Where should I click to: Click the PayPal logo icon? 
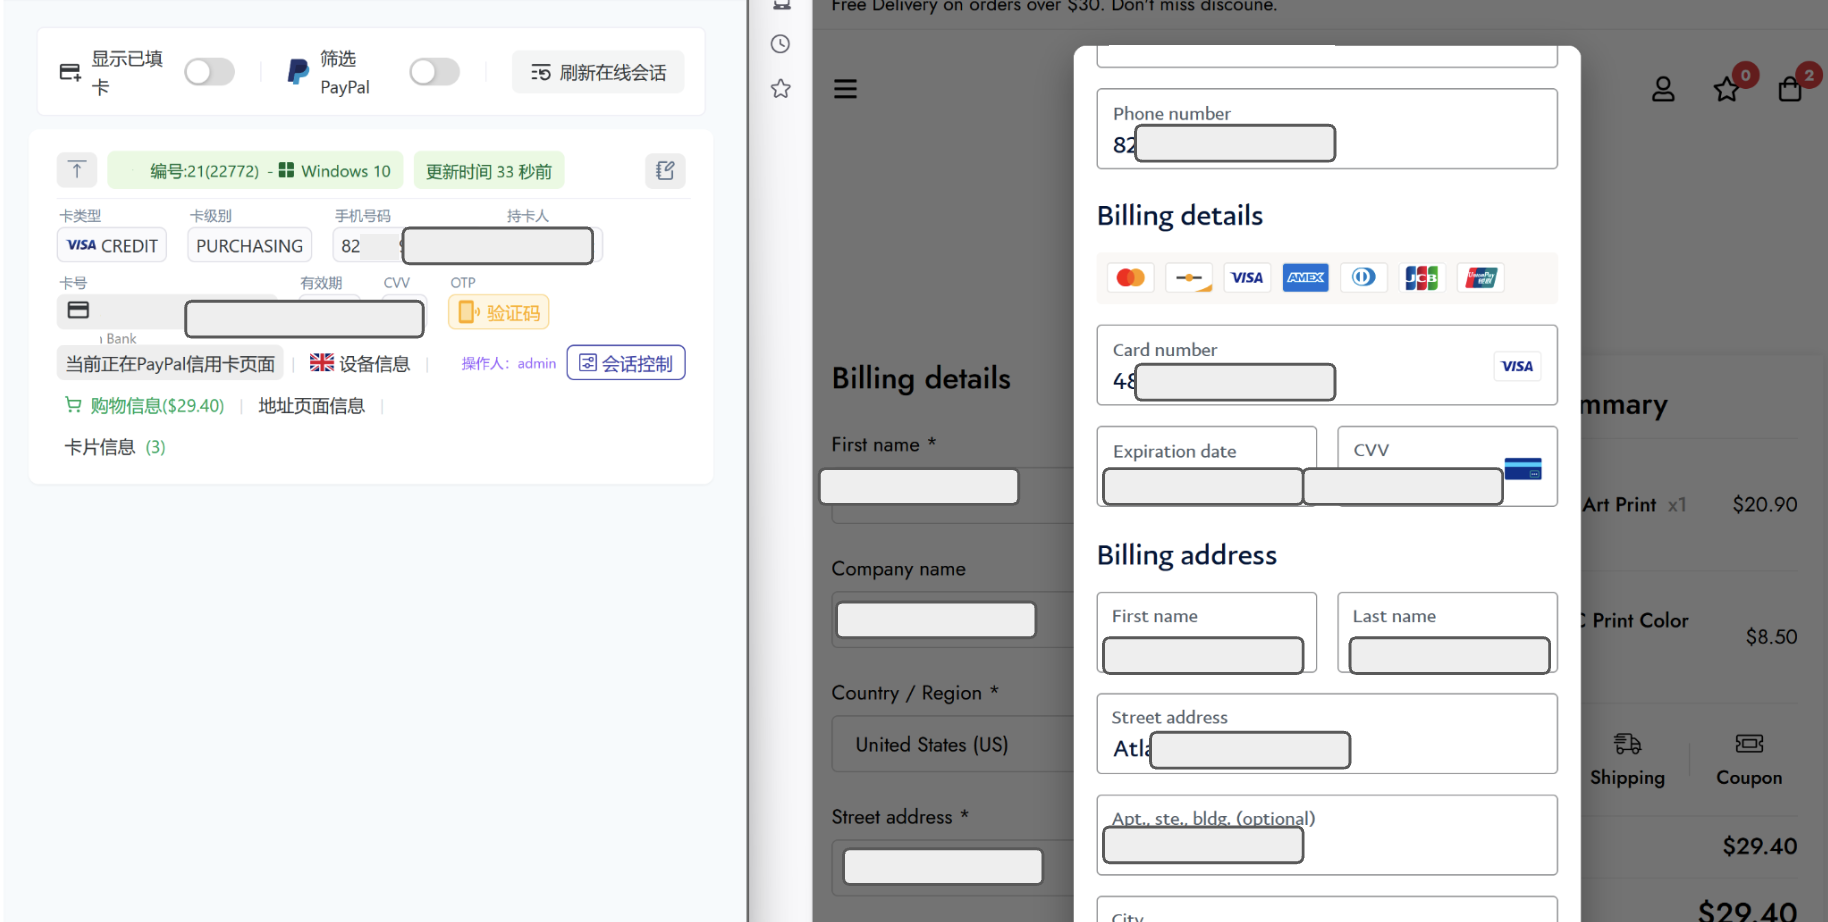click(298, 72)
